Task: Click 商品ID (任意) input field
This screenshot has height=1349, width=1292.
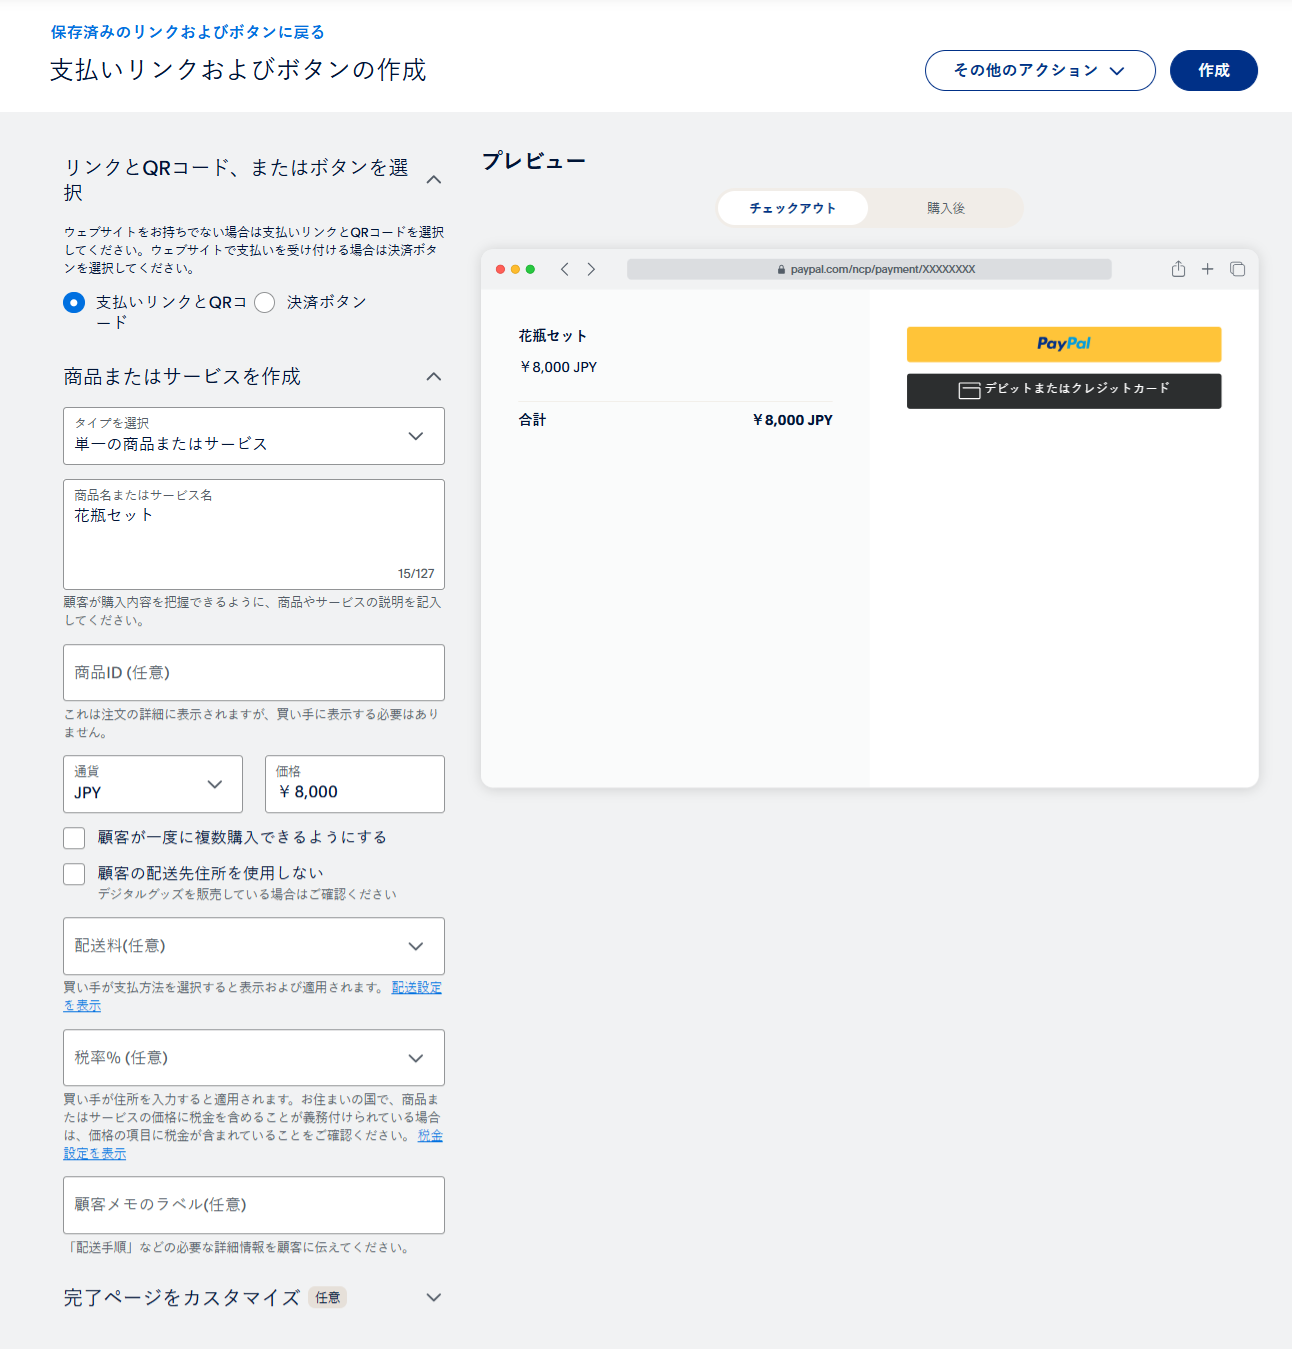Action: tap(254, 673)
